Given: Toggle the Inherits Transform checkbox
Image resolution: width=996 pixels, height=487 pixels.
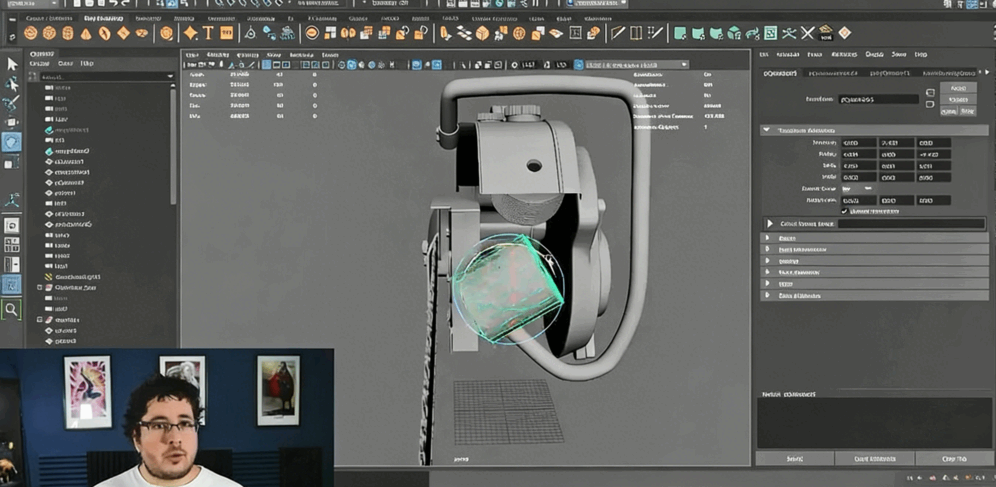Looking at the screenshot, I should [844, 211].
